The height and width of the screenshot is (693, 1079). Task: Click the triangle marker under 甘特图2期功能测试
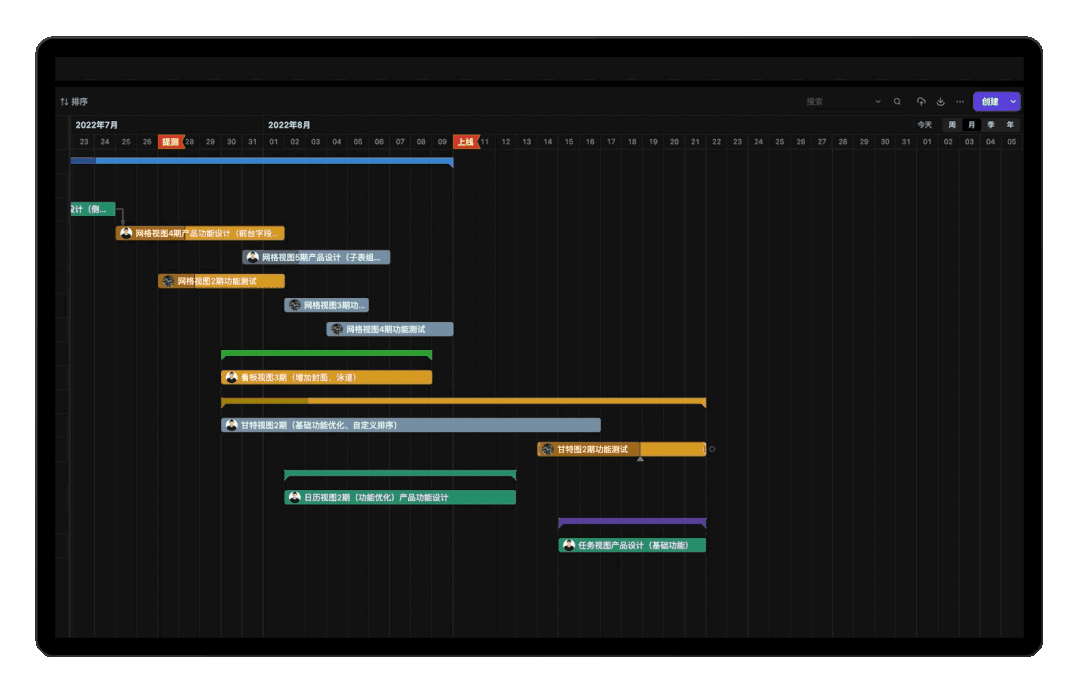tap(640, 459)
